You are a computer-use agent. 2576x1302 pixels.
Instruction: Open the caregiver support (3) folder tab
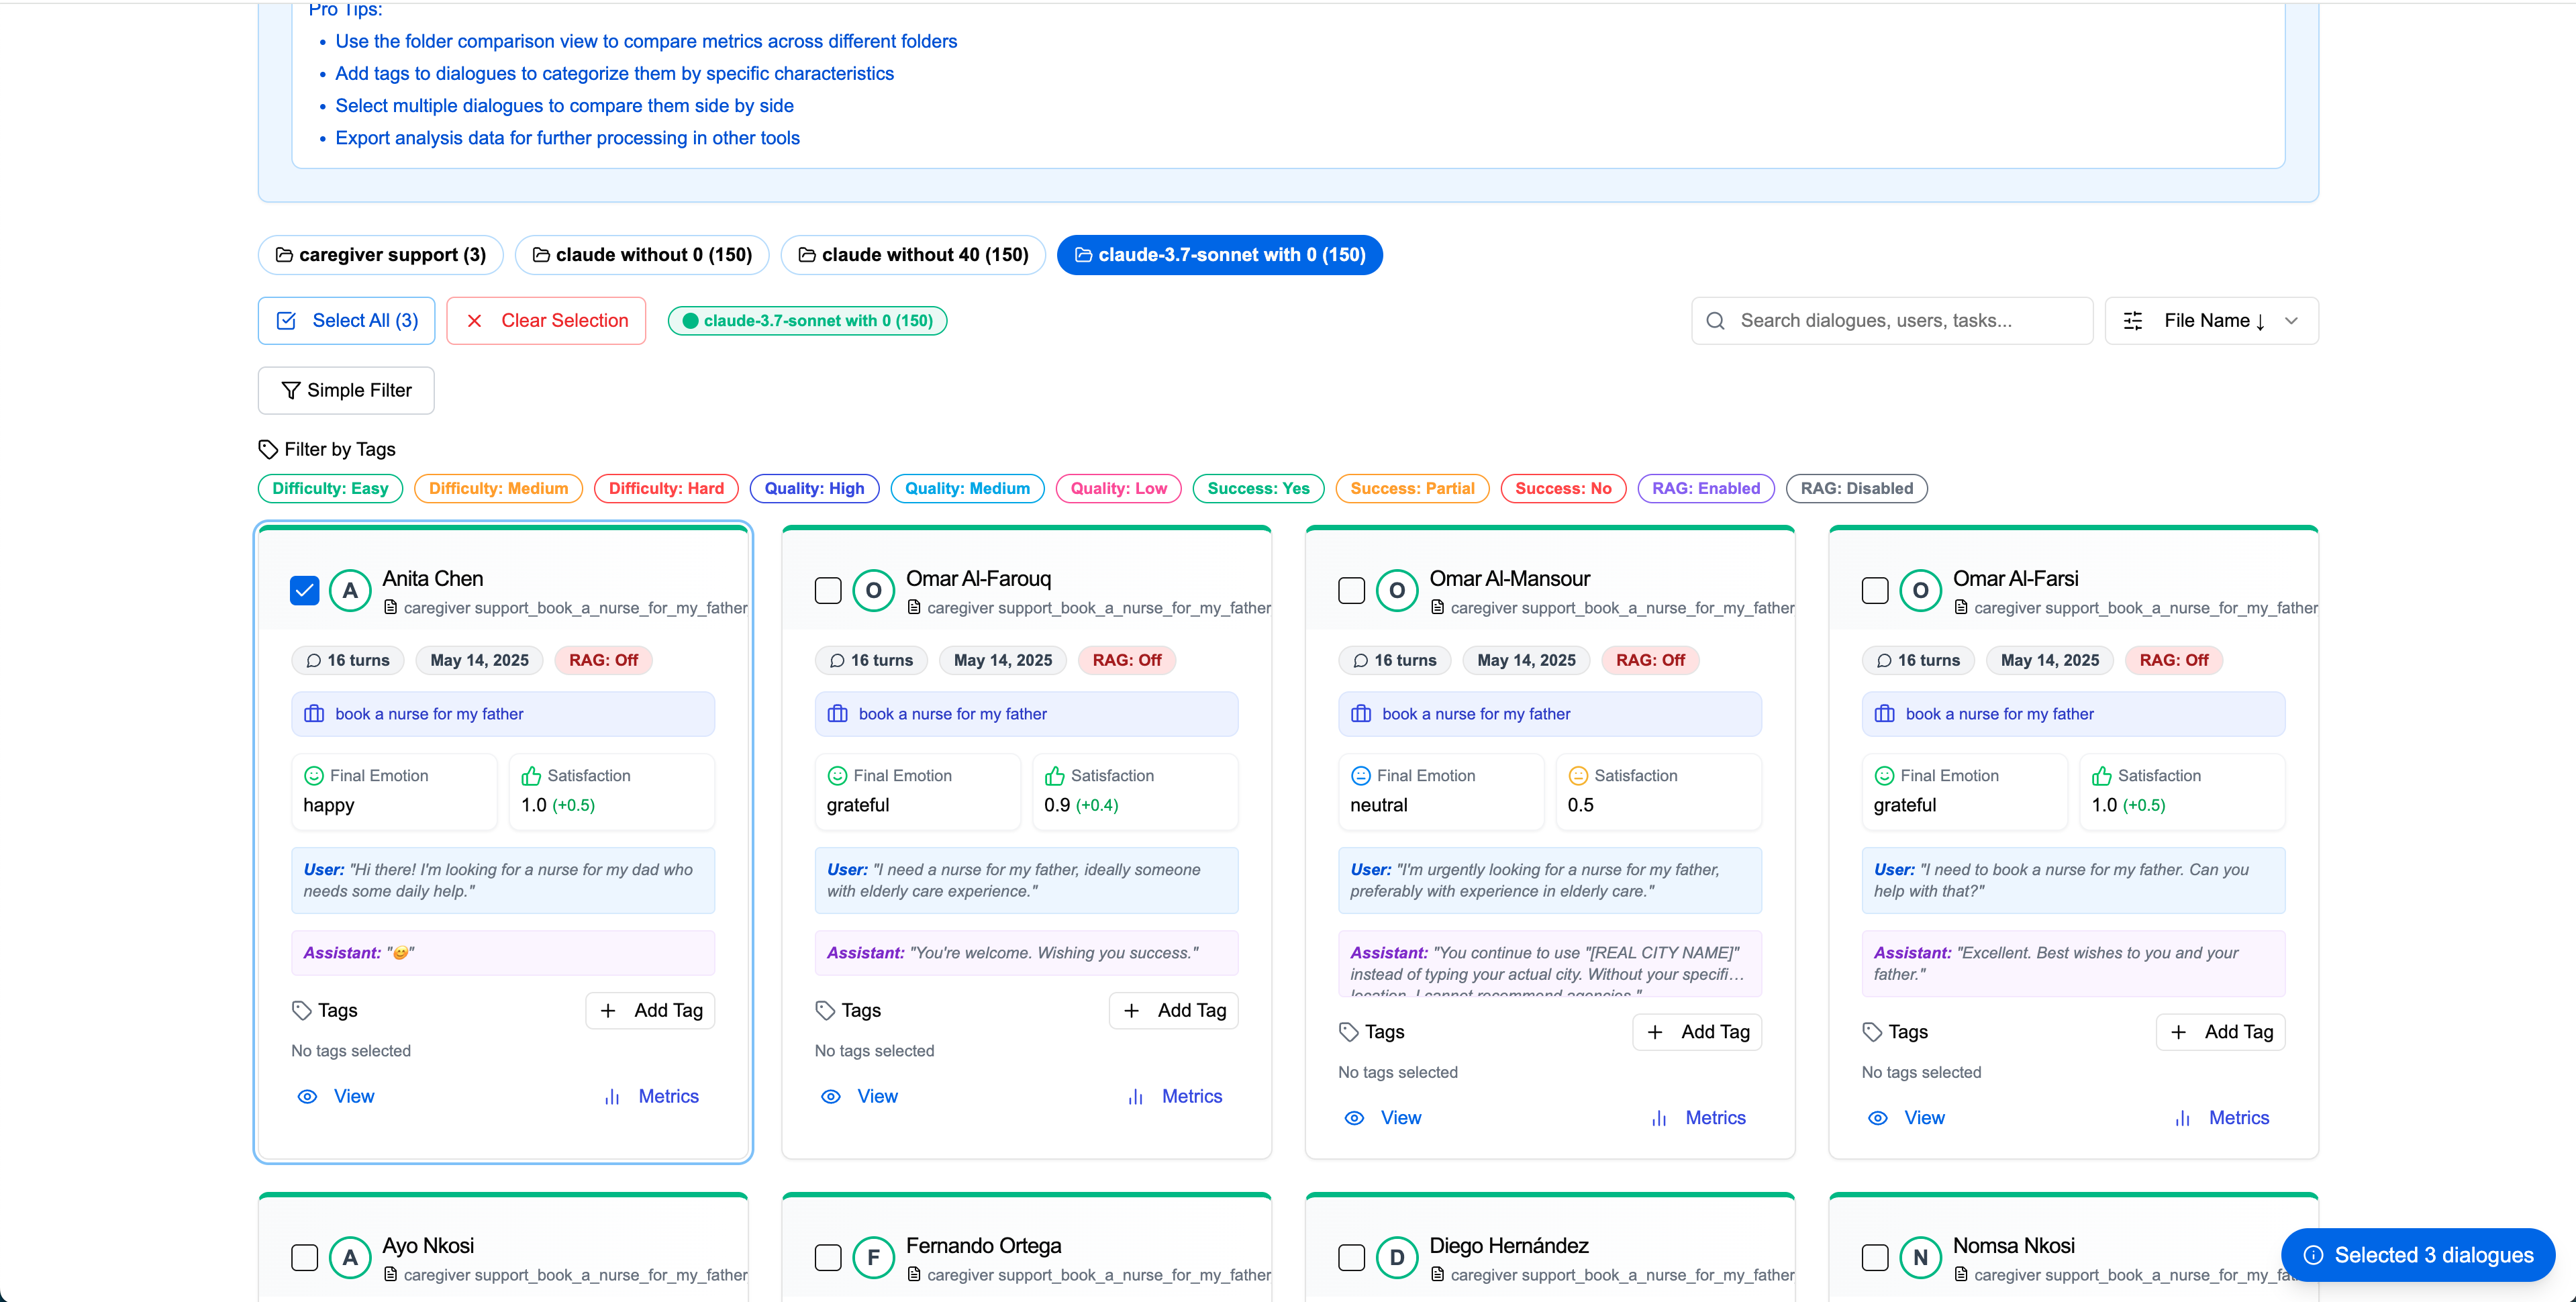(x=380, y=254)
